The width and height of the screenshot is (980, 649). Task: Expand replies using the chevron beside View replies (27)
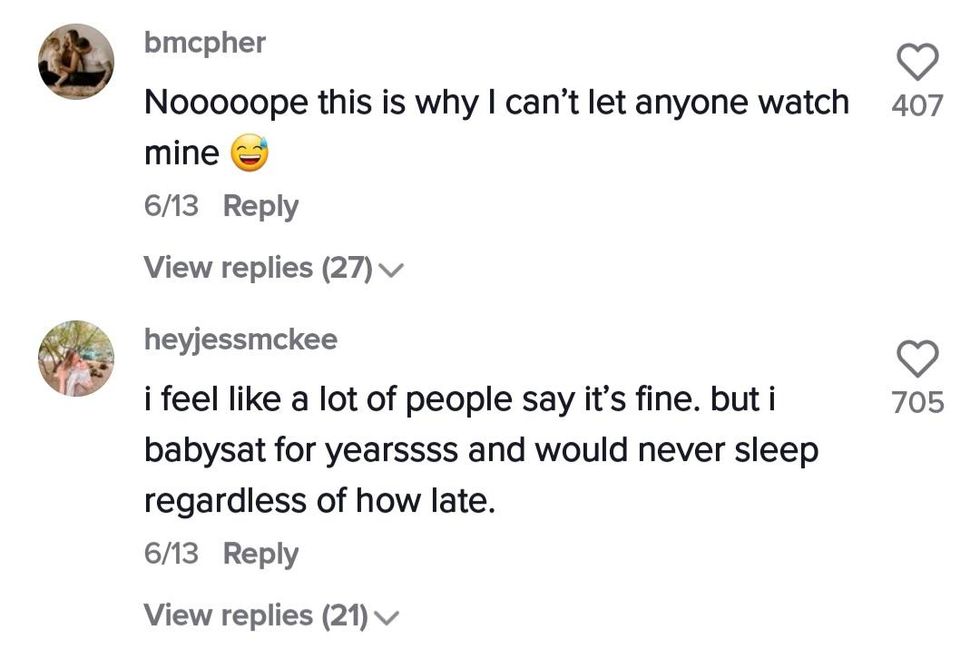pyautogui.click(x=392, y=269)
